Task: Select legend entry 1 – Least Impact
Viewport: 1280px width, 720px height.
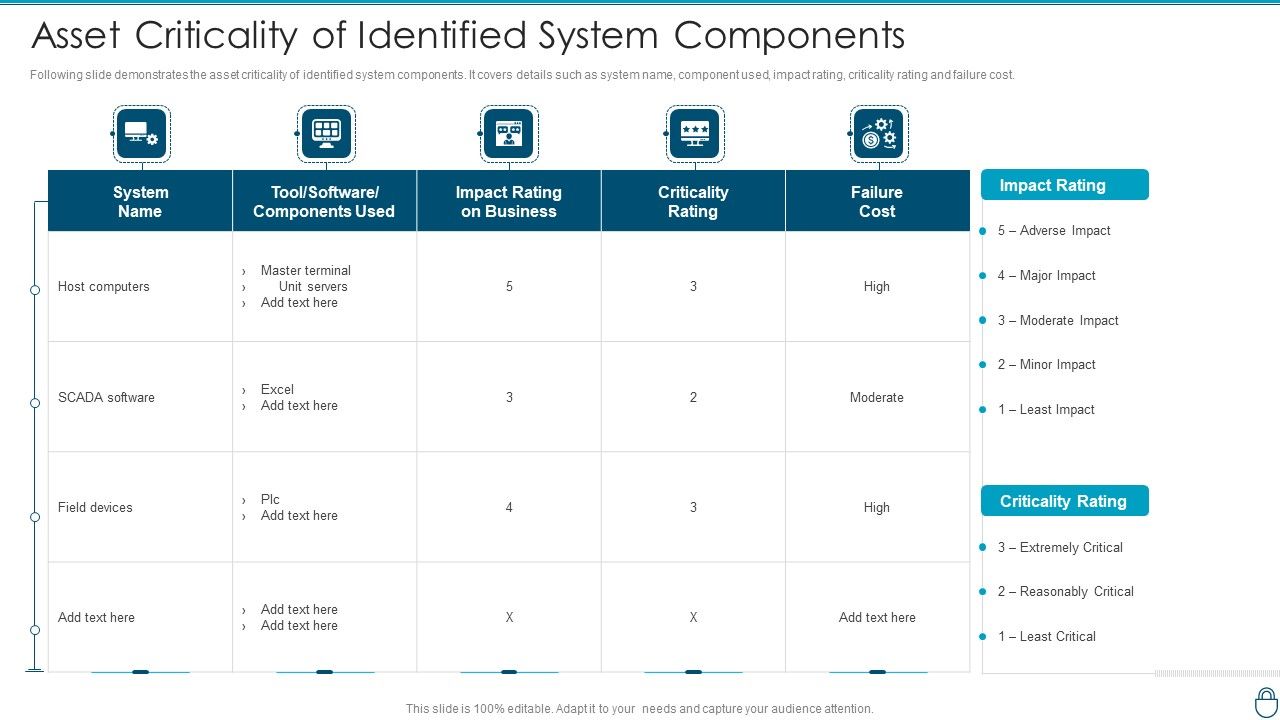Action: click(x=1046, y=409)
